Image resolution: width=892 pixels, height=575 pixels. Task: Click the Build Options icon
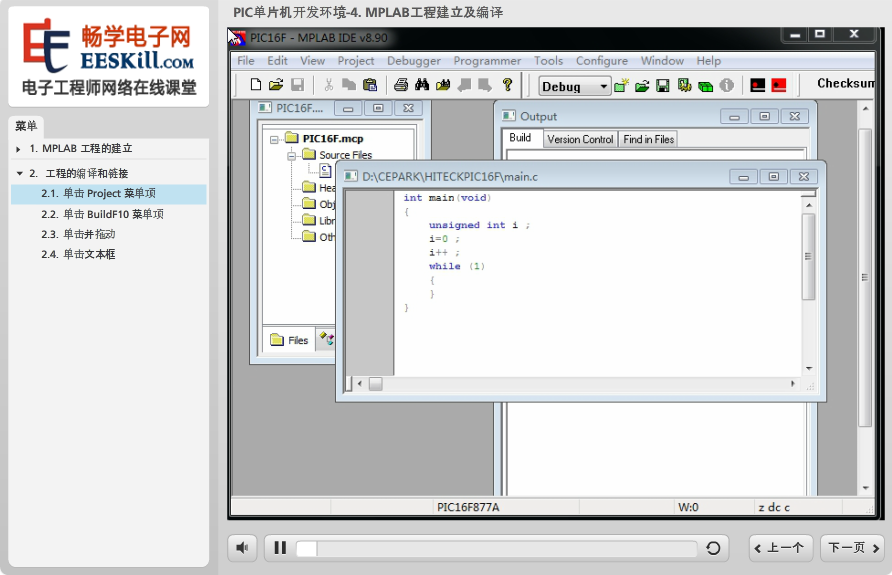[x=684, y=85]
